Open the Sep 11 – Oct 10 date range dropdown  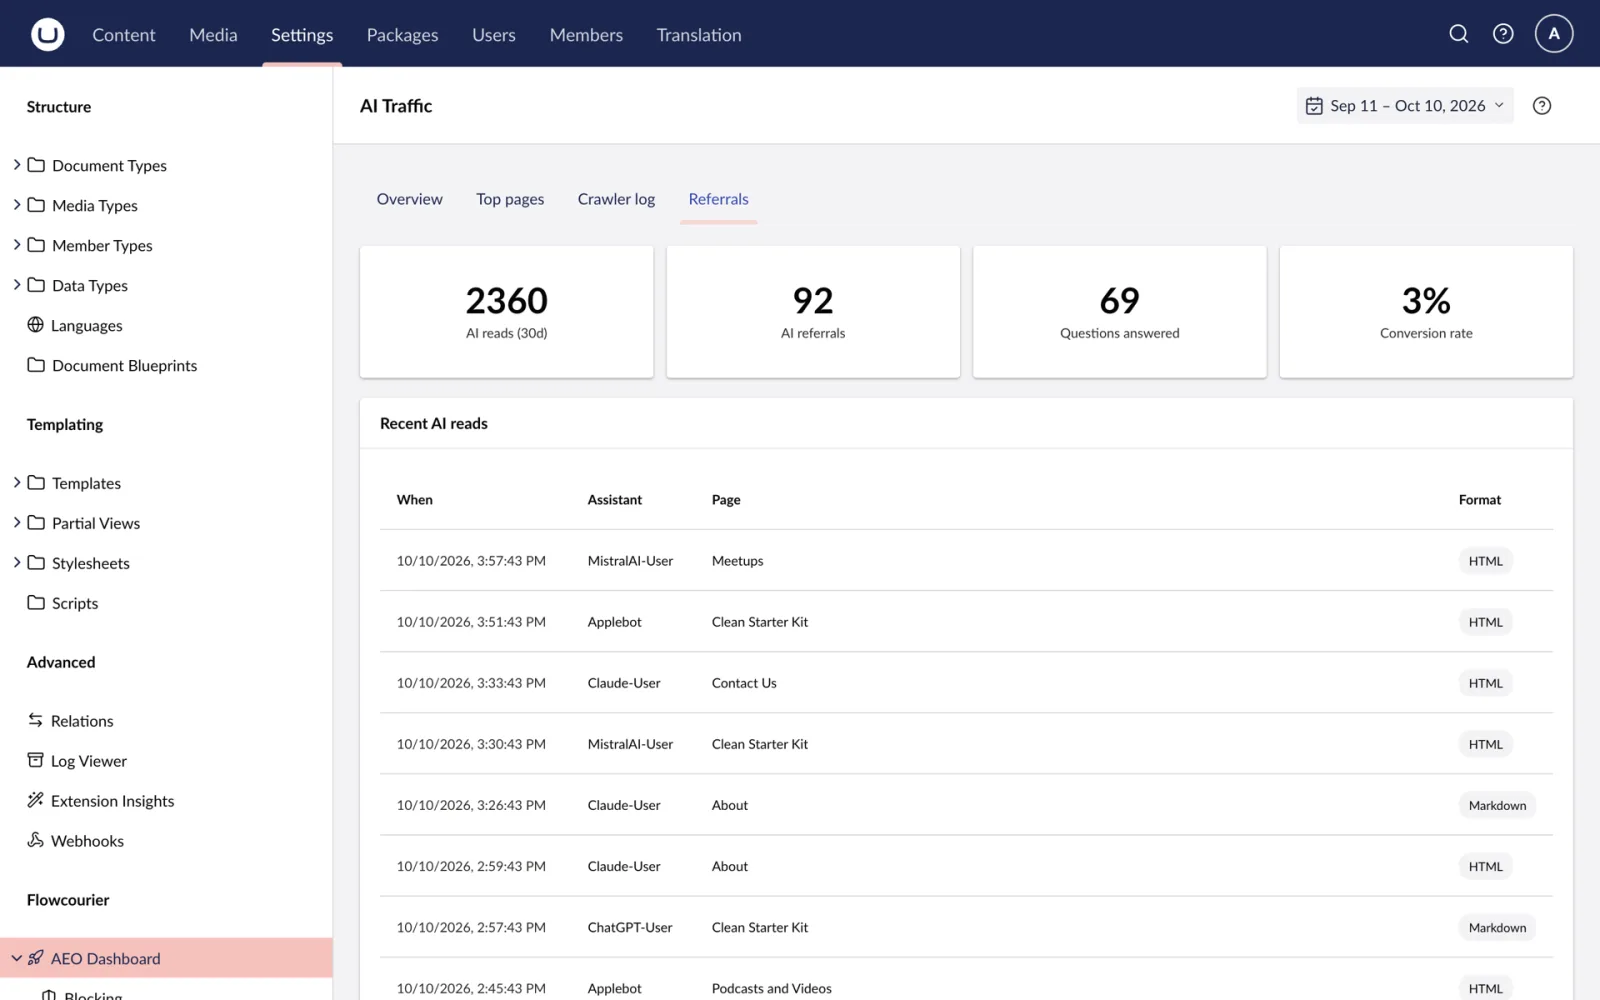[1405, 106]
